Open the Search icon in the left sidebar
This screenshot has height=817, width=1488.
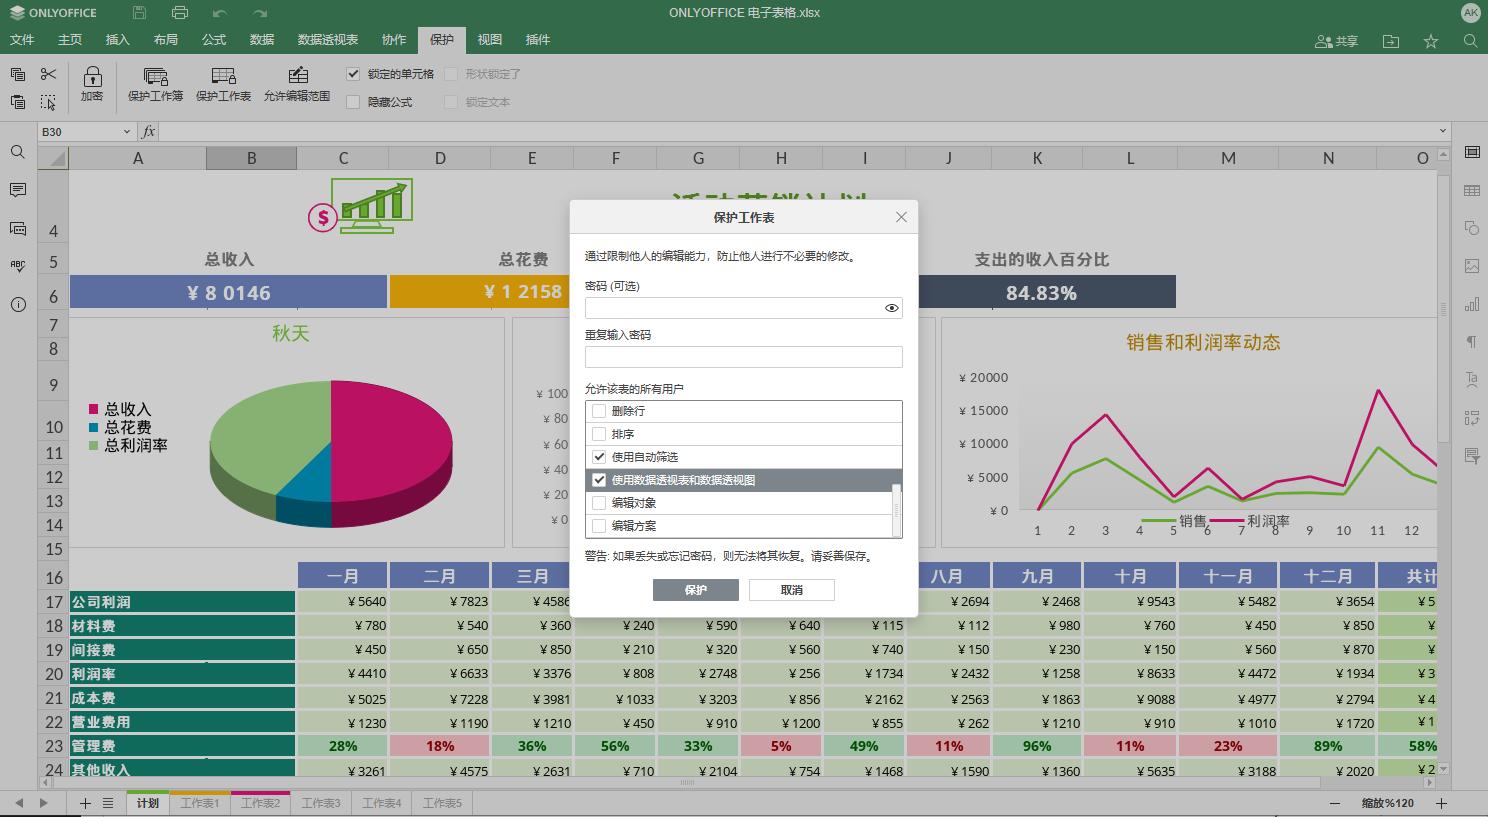pyautogui.click(x=17, y=152)
